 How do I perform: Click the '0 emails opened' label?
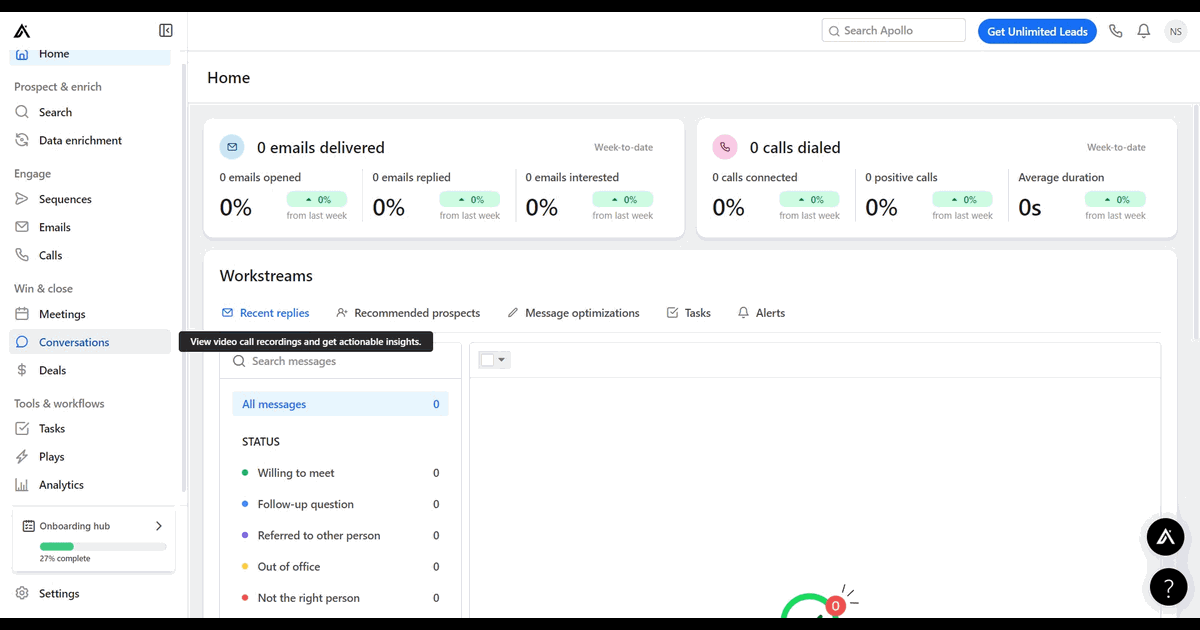click(x=260, y=177)
